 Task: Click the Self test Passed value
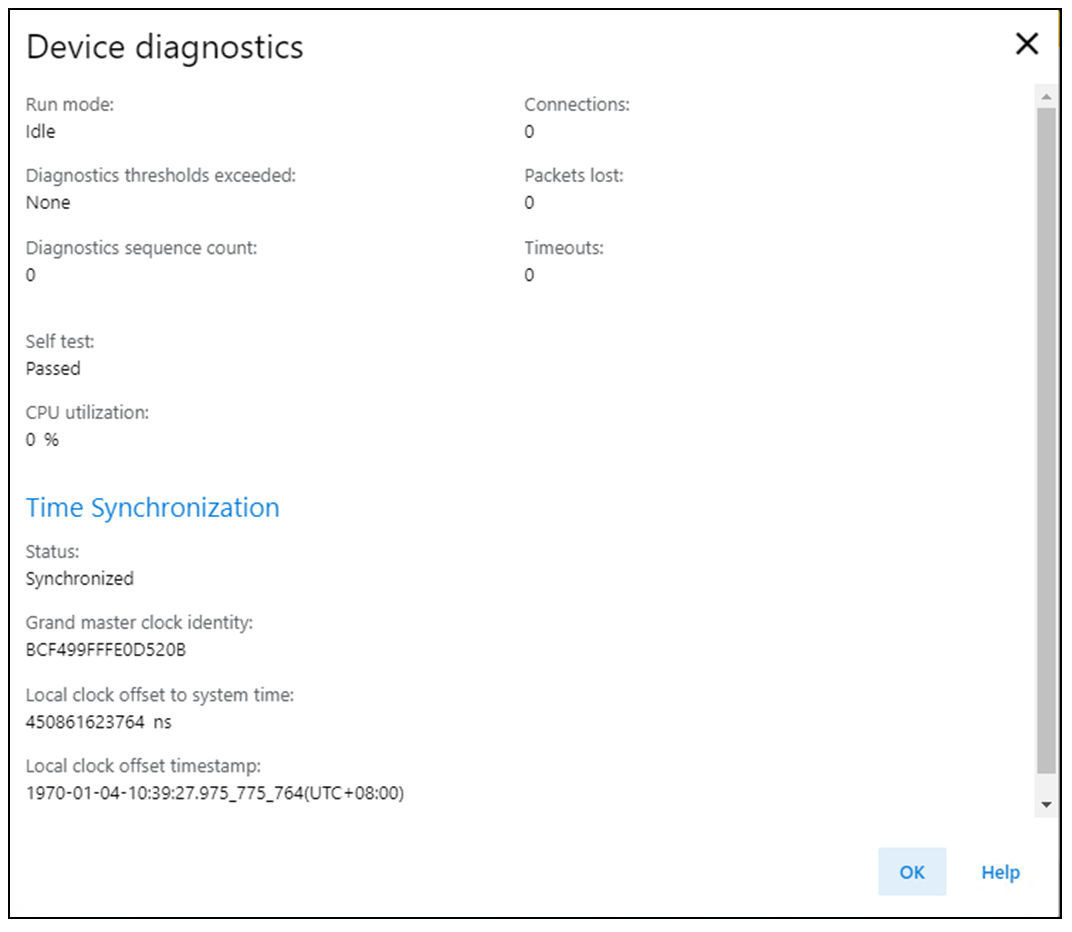tap(53, 368)
